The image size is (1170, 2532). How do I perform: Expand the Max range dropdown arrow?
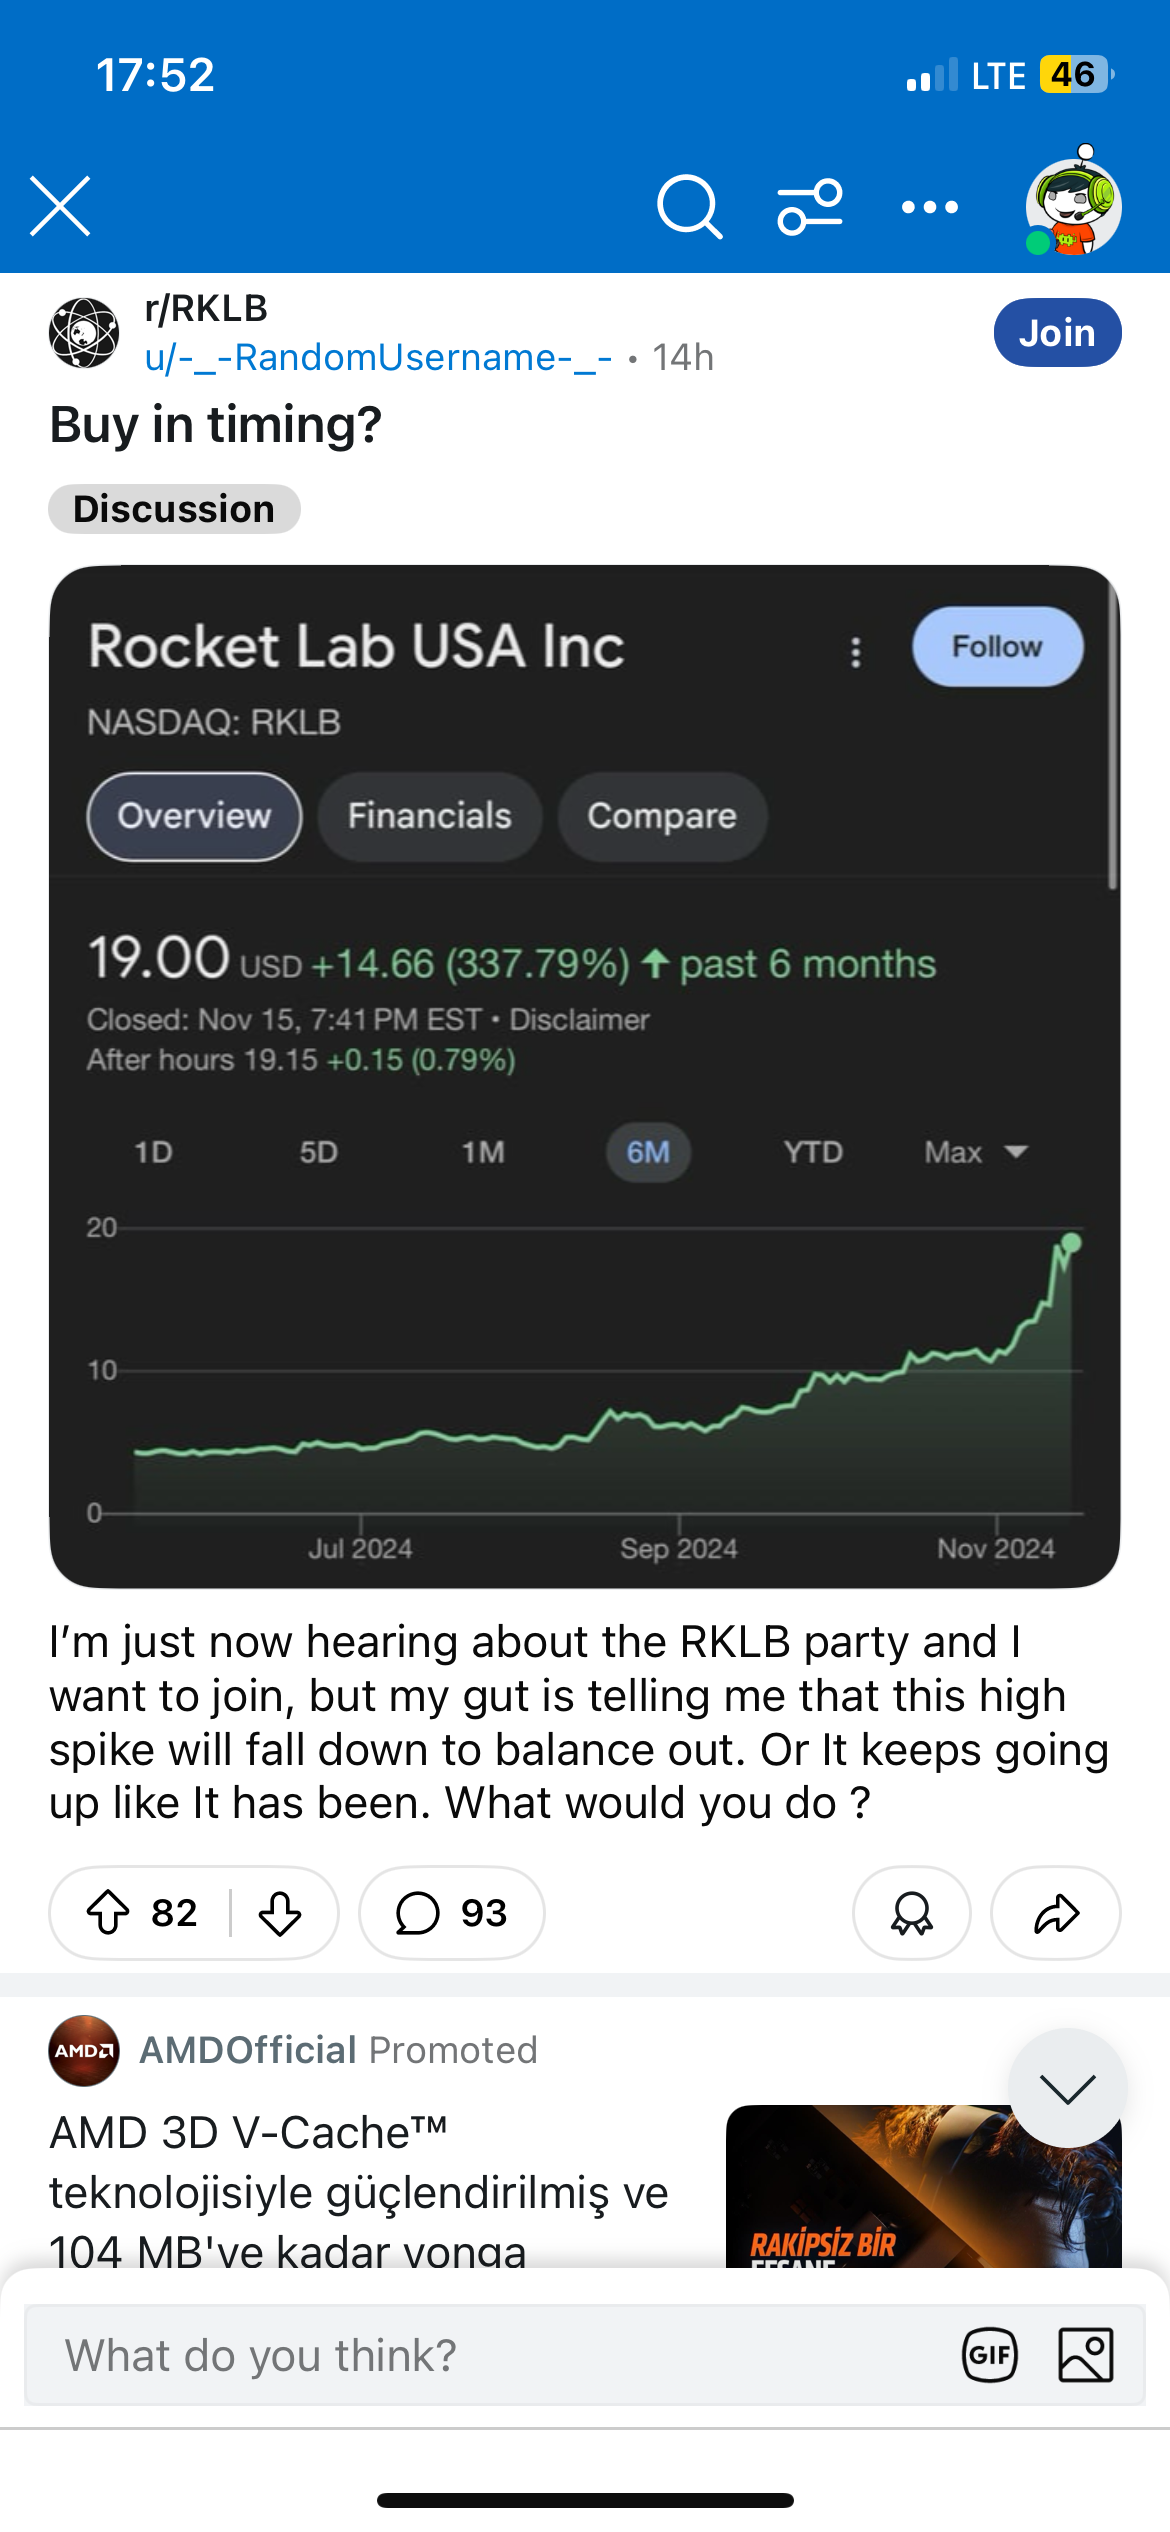point(1016,1152)
